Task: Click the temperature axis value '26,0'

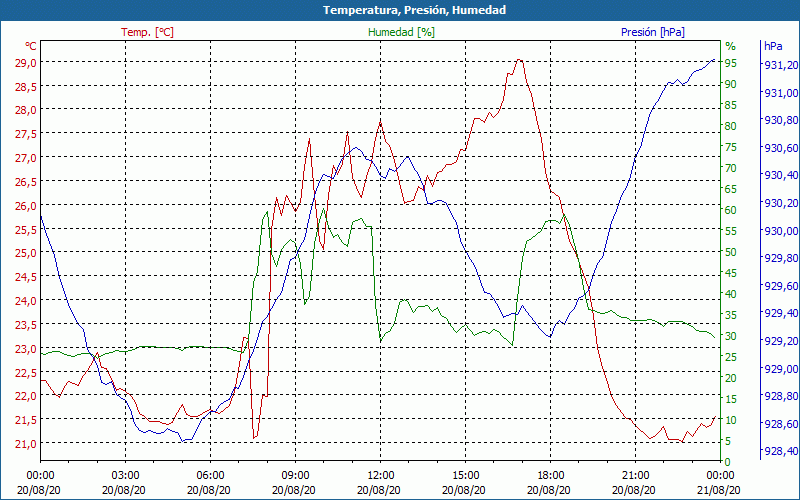Action: (x=25, y=206)
